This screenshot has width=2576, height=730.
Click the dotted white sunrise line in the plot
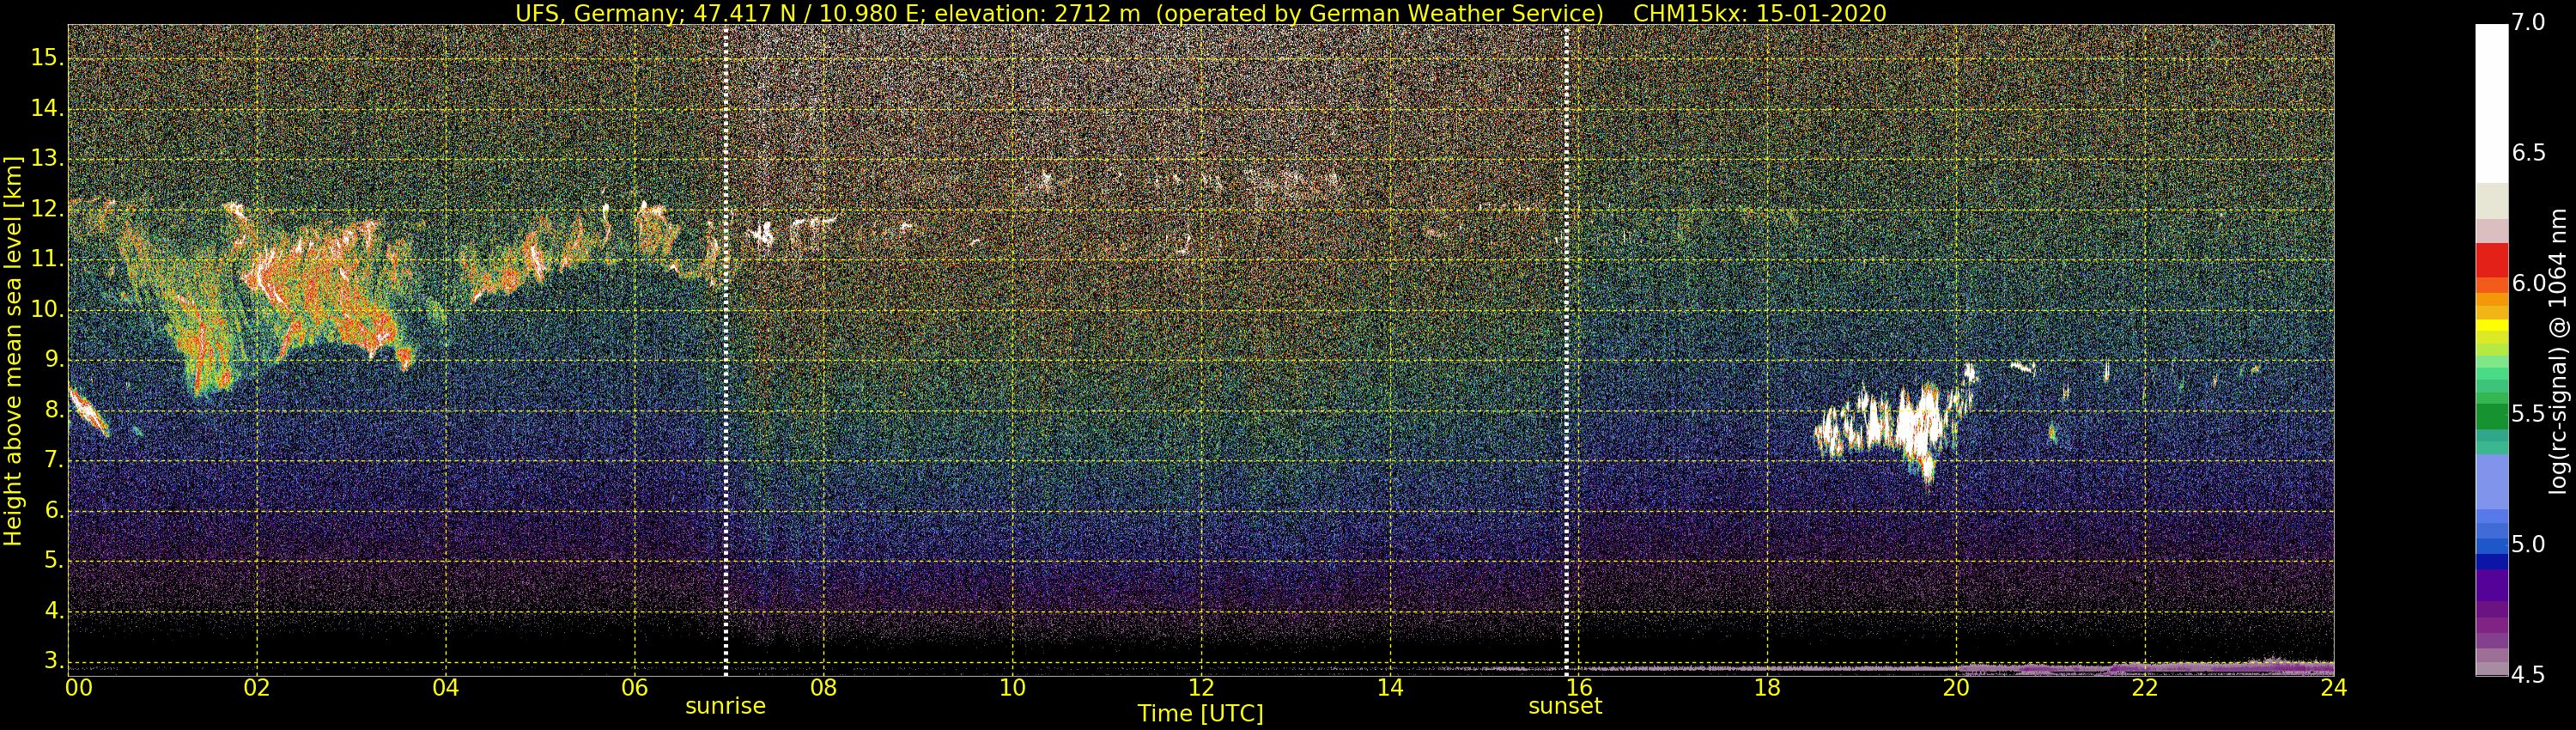[x=725, y=350]
